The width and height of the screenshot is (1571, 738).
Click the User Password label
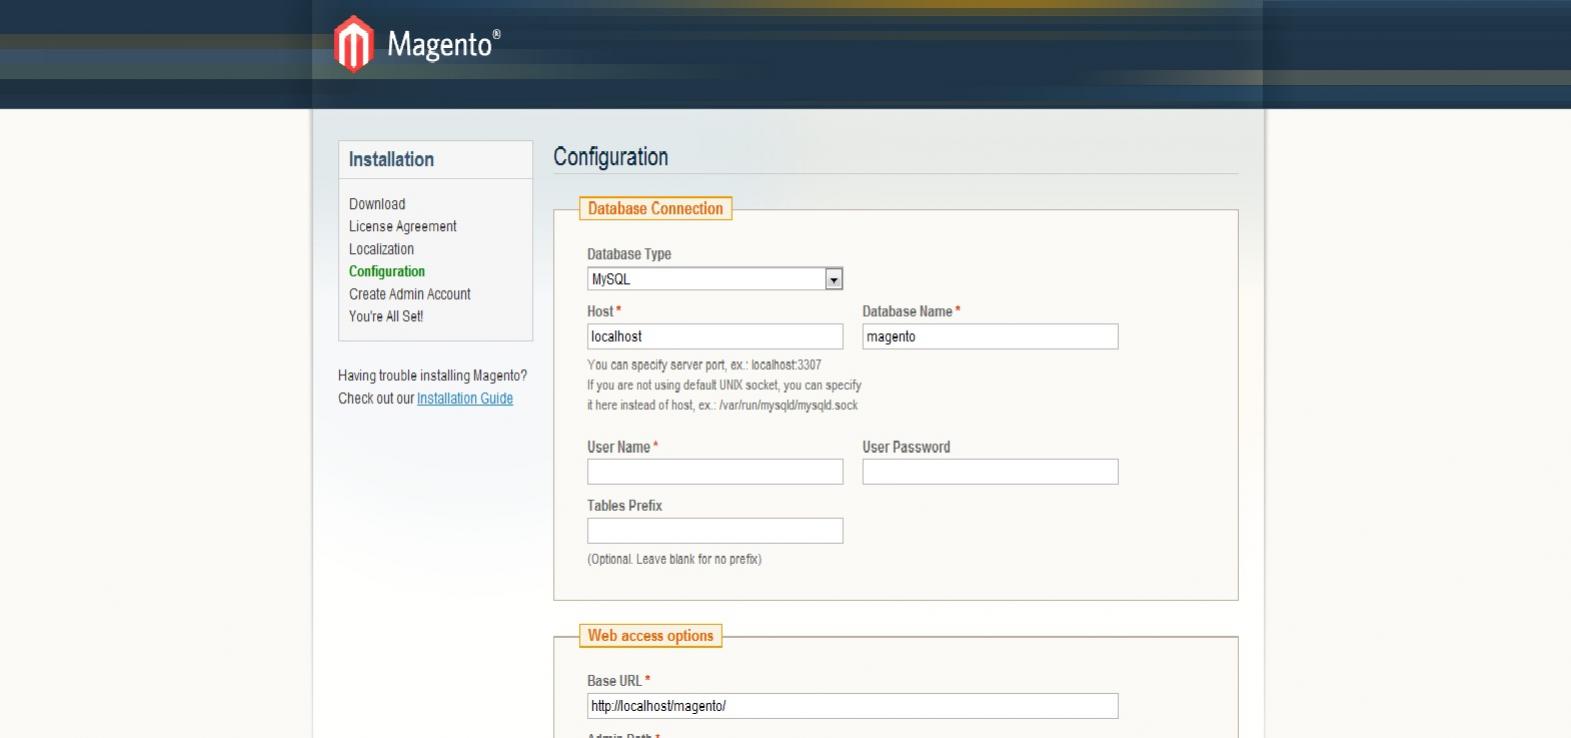click(x=906, y=447)
